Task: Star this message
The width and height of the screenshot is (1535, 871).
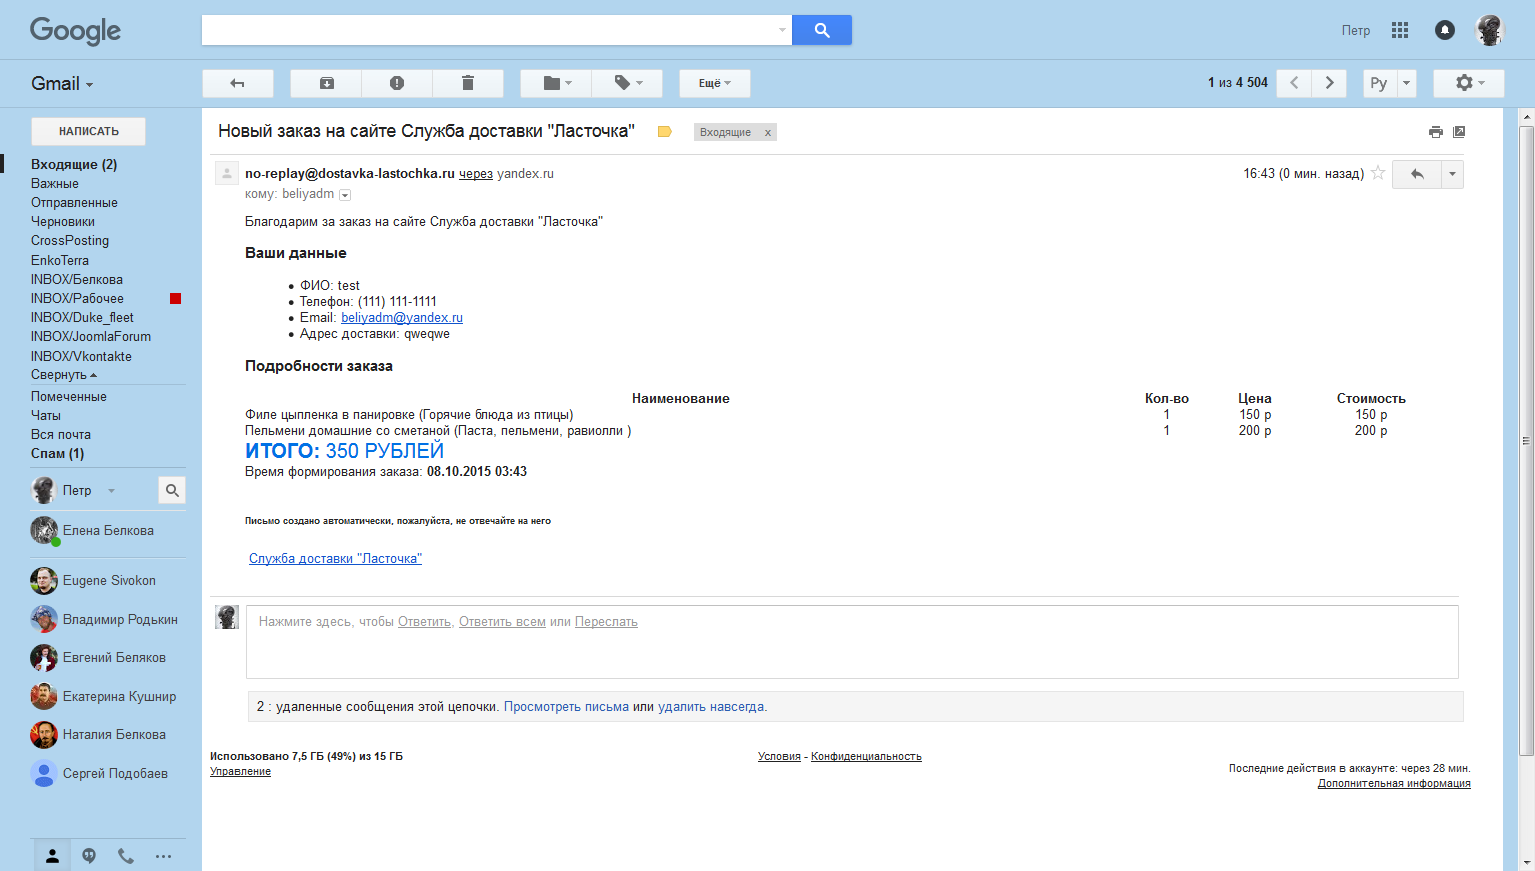Action: tap(1378, 173)
